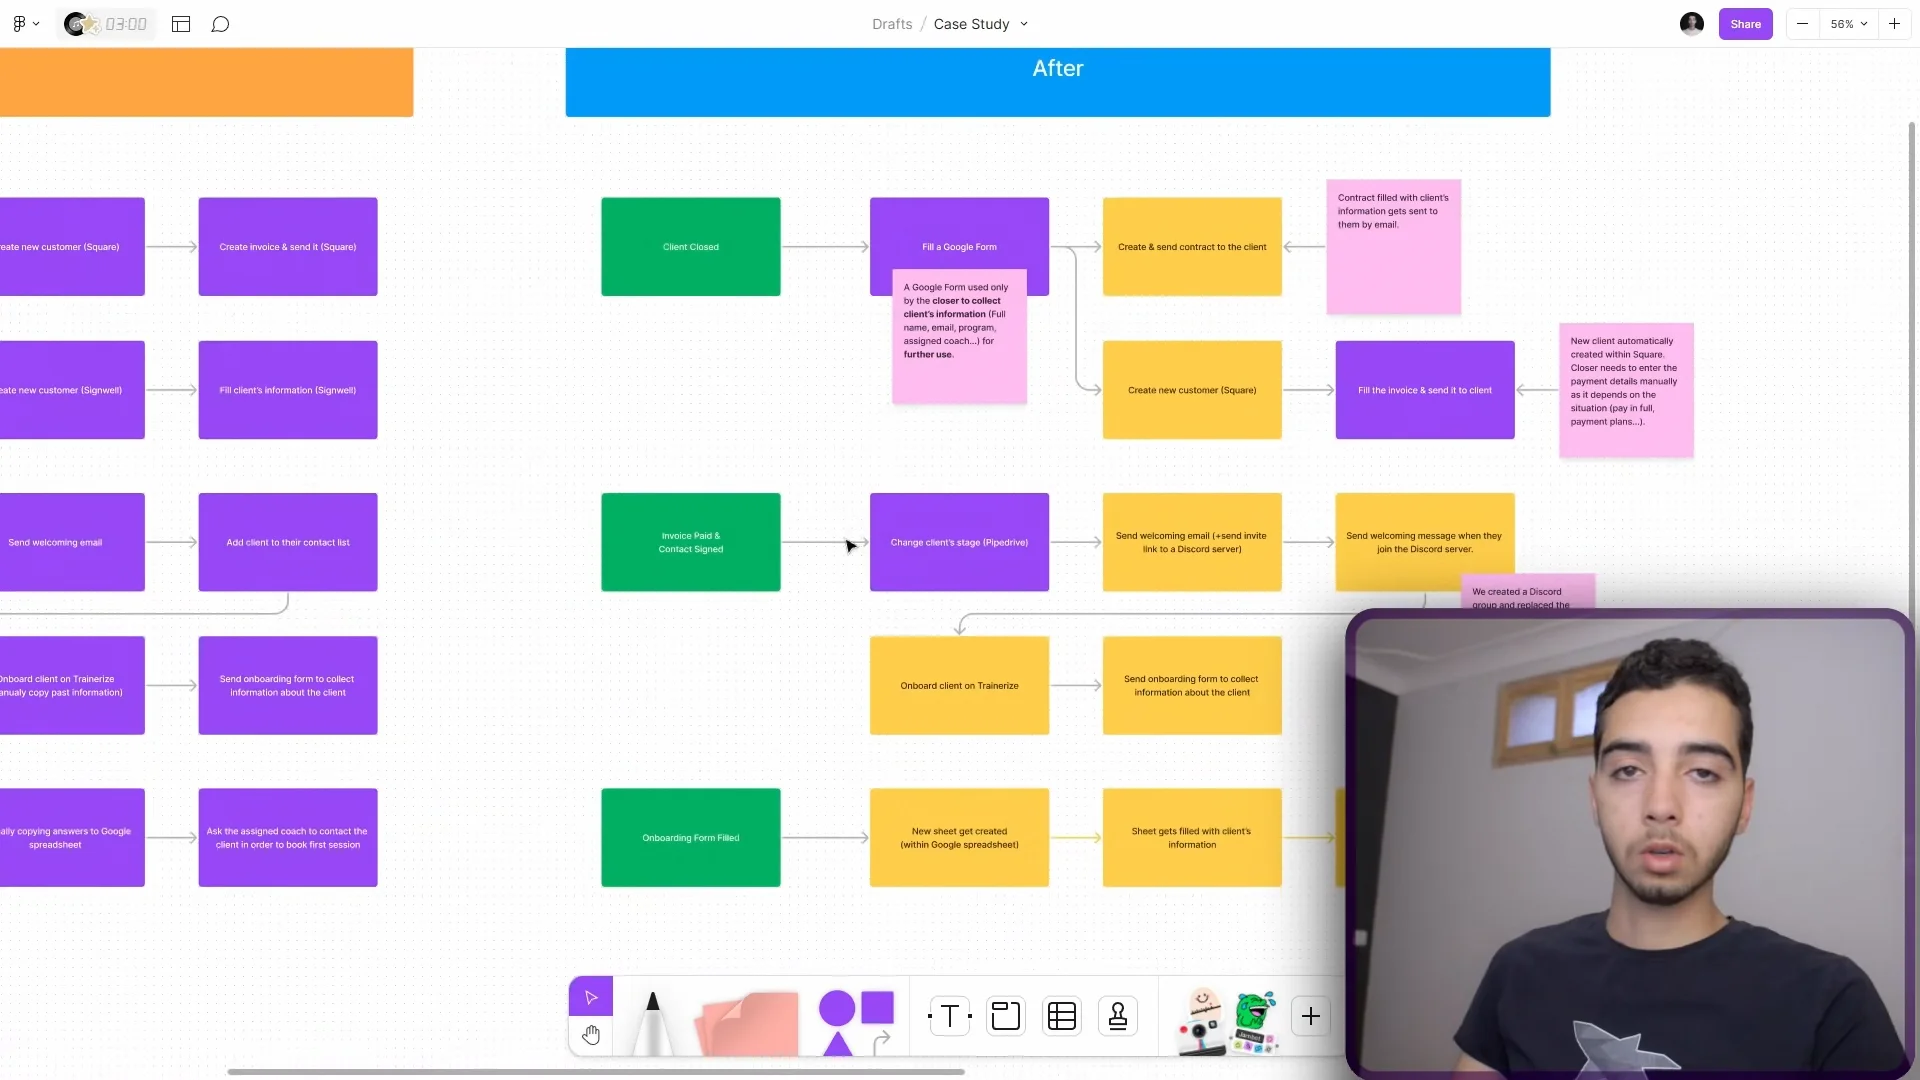Select Fill the invoice & send node
The height and width of the screenshot is (1080, 1920).
tap(1425, 390)
